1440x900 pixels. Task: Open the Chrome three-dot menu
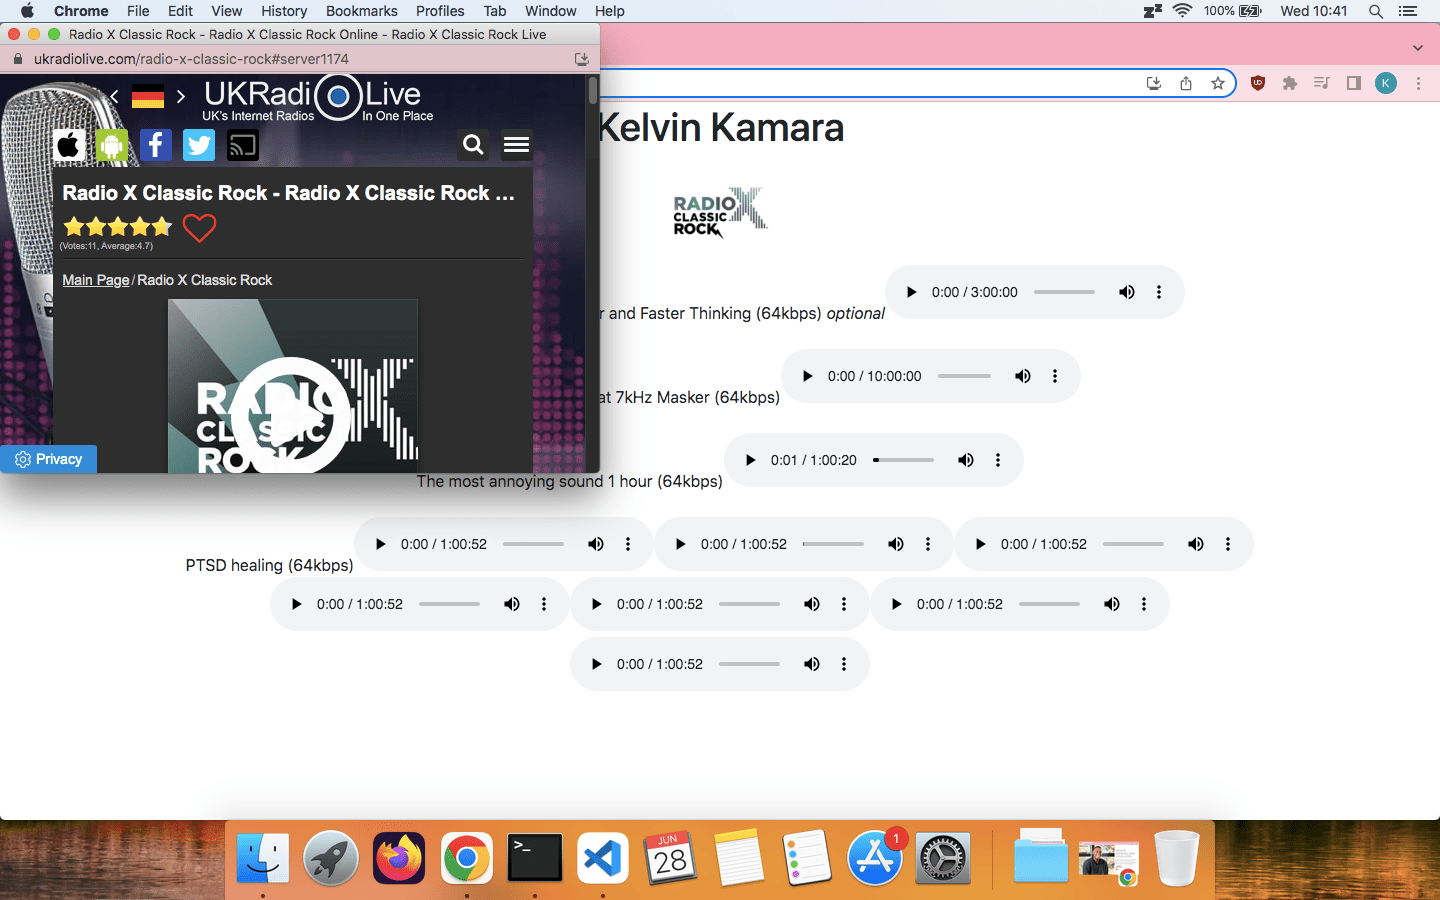click(x=1418, y=83)
